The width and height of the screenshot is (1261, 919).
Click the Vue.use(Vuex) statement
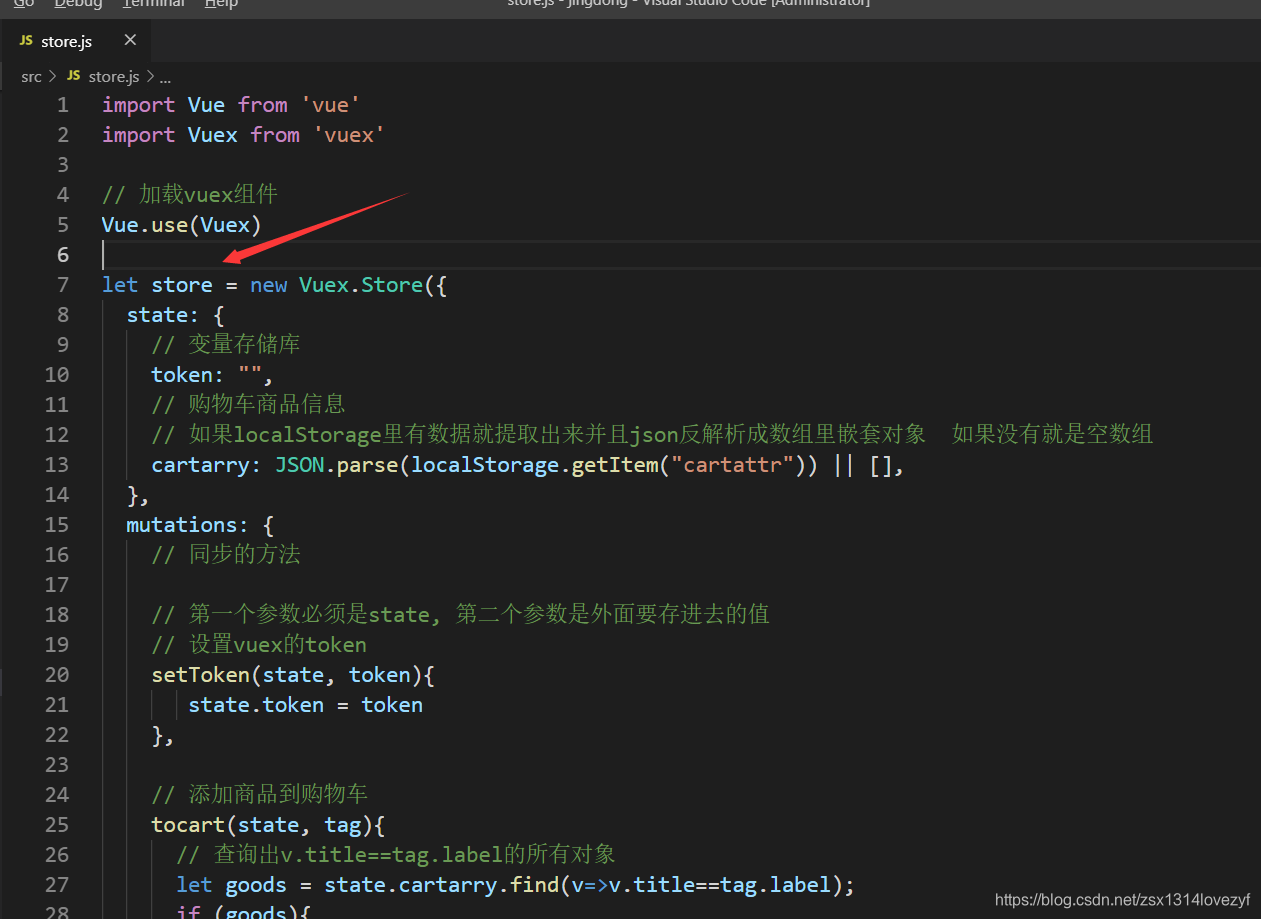(x=181, y=225)
